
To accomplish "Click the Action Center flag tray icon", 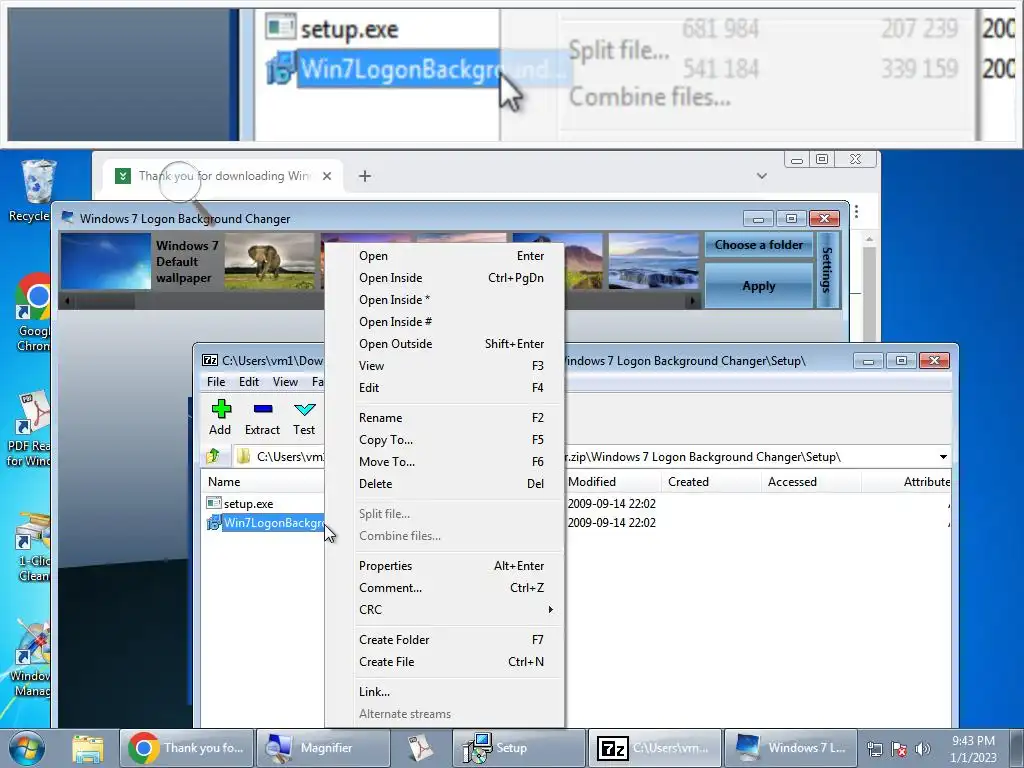I will [x=899, y=749].
